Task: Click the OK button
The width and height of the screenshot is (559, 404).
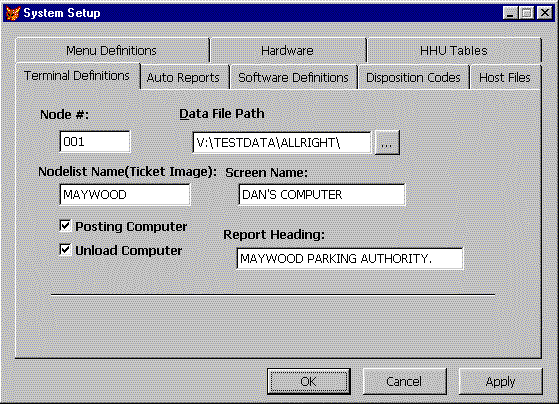Action: tap(309, 382)
